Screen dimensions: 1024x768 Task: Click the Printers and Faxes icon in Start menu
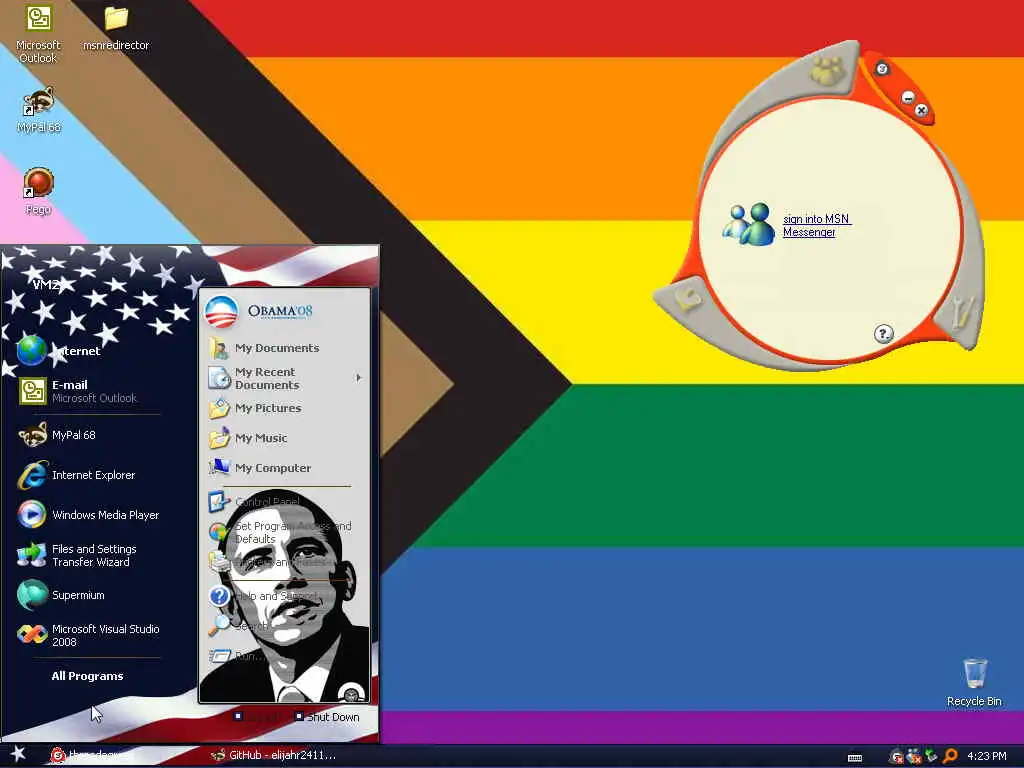click(x=219, y=562)
